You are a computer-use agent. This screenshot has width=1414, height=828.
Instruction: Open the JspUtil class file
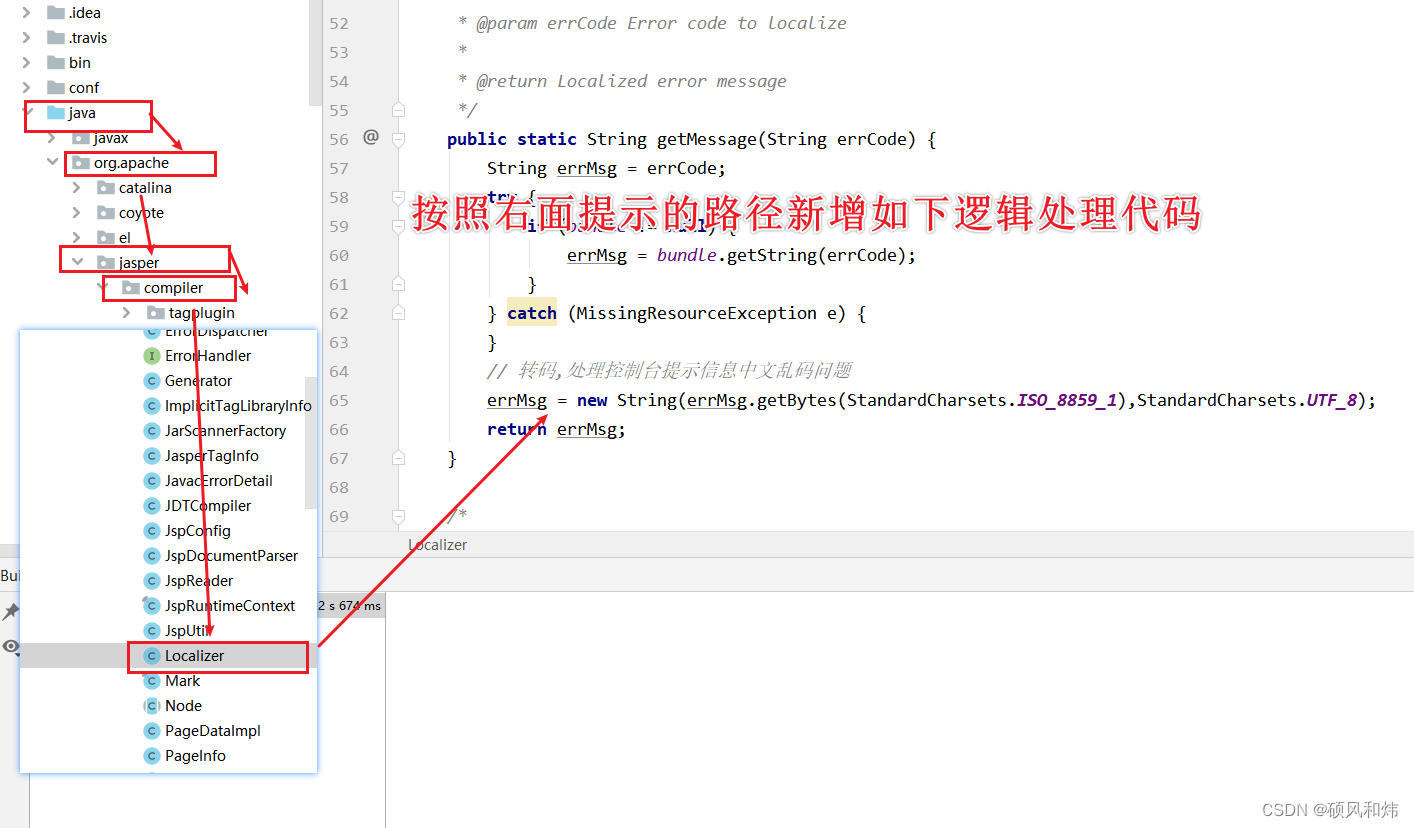click(x=187, y=631)
